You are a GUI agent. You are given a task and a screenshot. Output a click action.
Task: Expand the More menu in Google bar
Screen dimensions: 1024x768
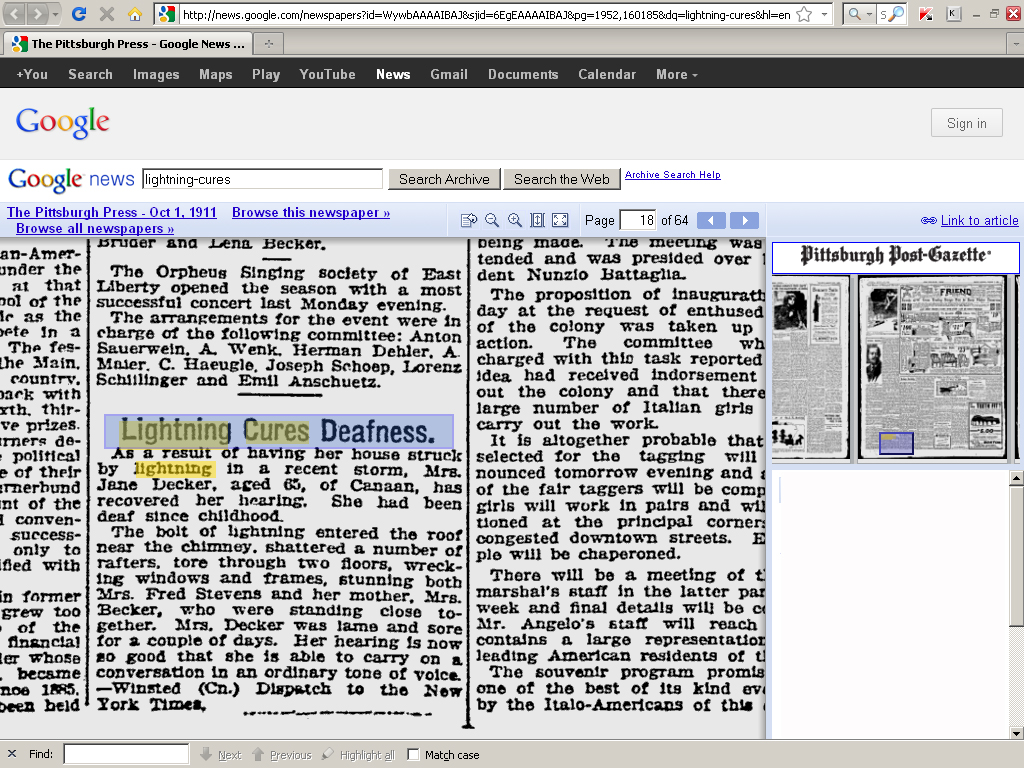coord(677,74)
